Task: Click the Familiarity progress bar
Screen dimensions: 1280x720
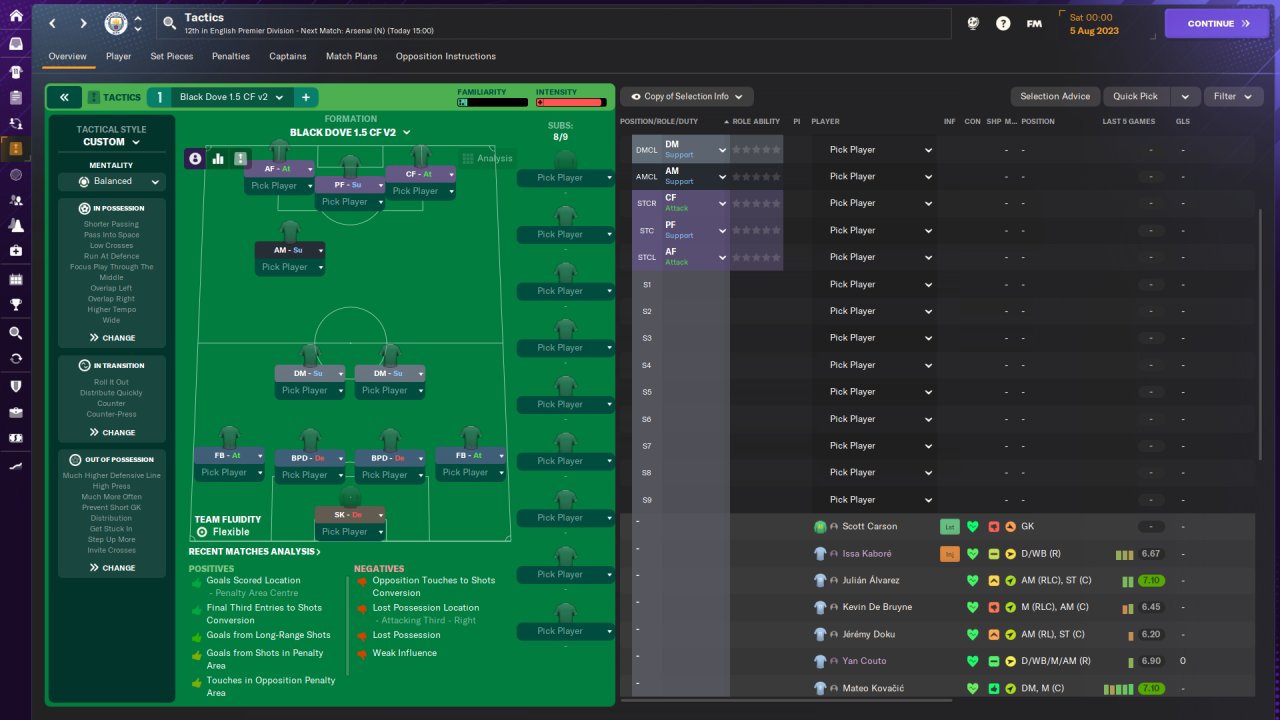Action: click(x=492, y=102)
